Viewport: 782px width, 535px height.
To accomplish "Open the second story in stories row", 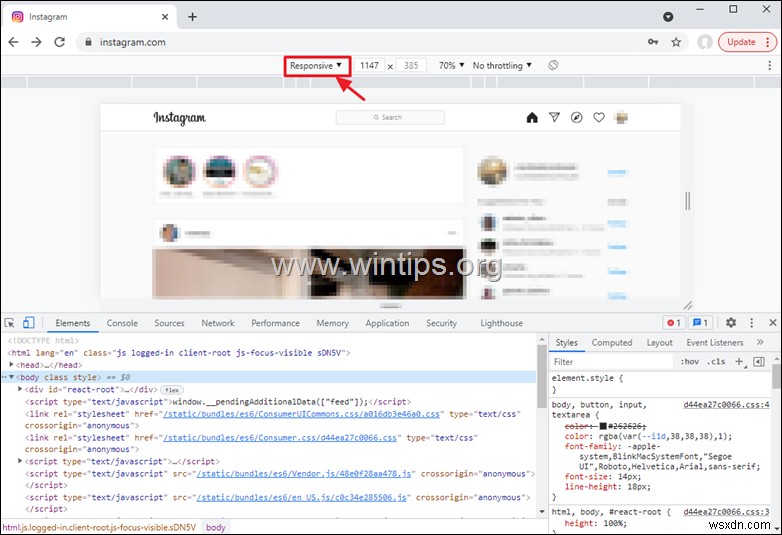I will tap(219, 171).
